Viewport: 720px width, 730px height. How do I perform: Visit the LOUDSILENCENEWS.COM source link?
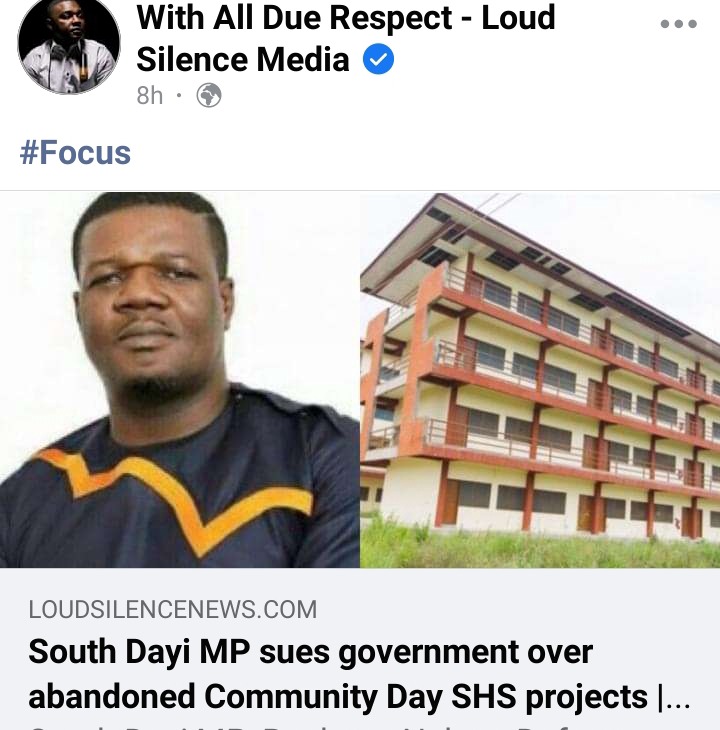pyautogui.click(x=173, y=609)
